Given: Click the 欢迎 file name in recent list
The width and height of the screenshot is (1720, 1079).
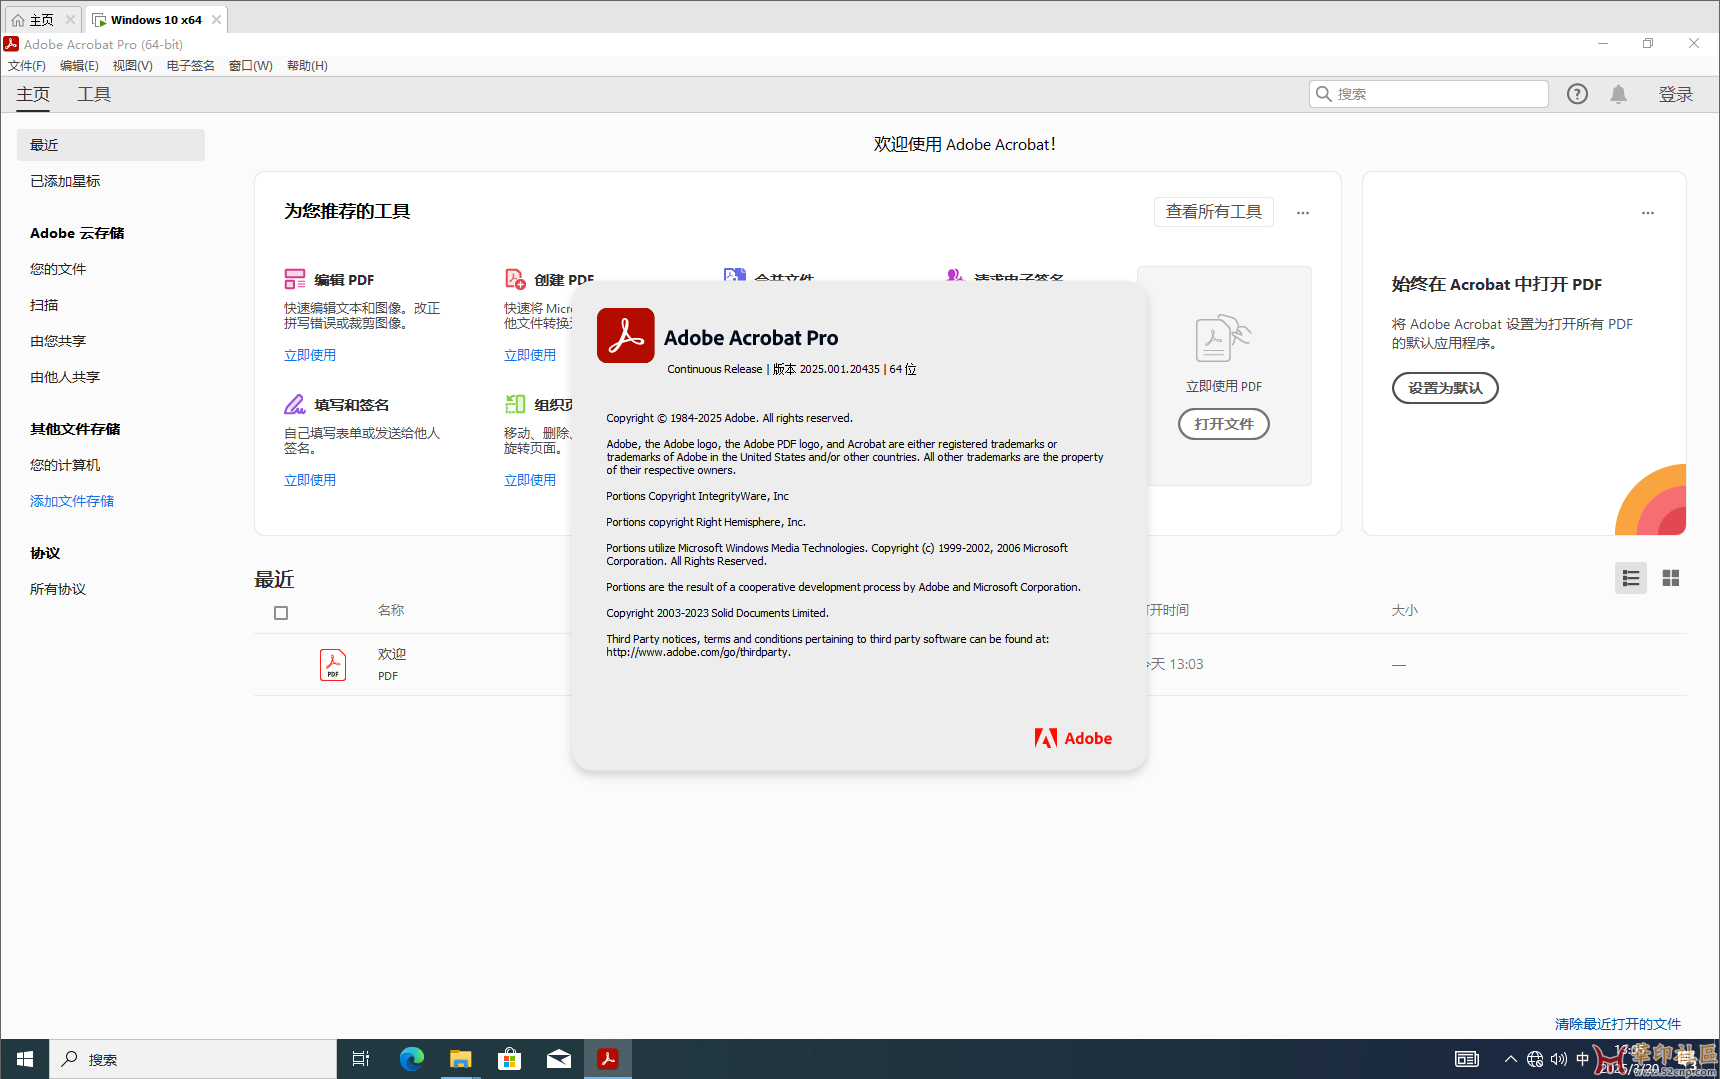Looking at the screenshot, I should [x=392, y=654].
